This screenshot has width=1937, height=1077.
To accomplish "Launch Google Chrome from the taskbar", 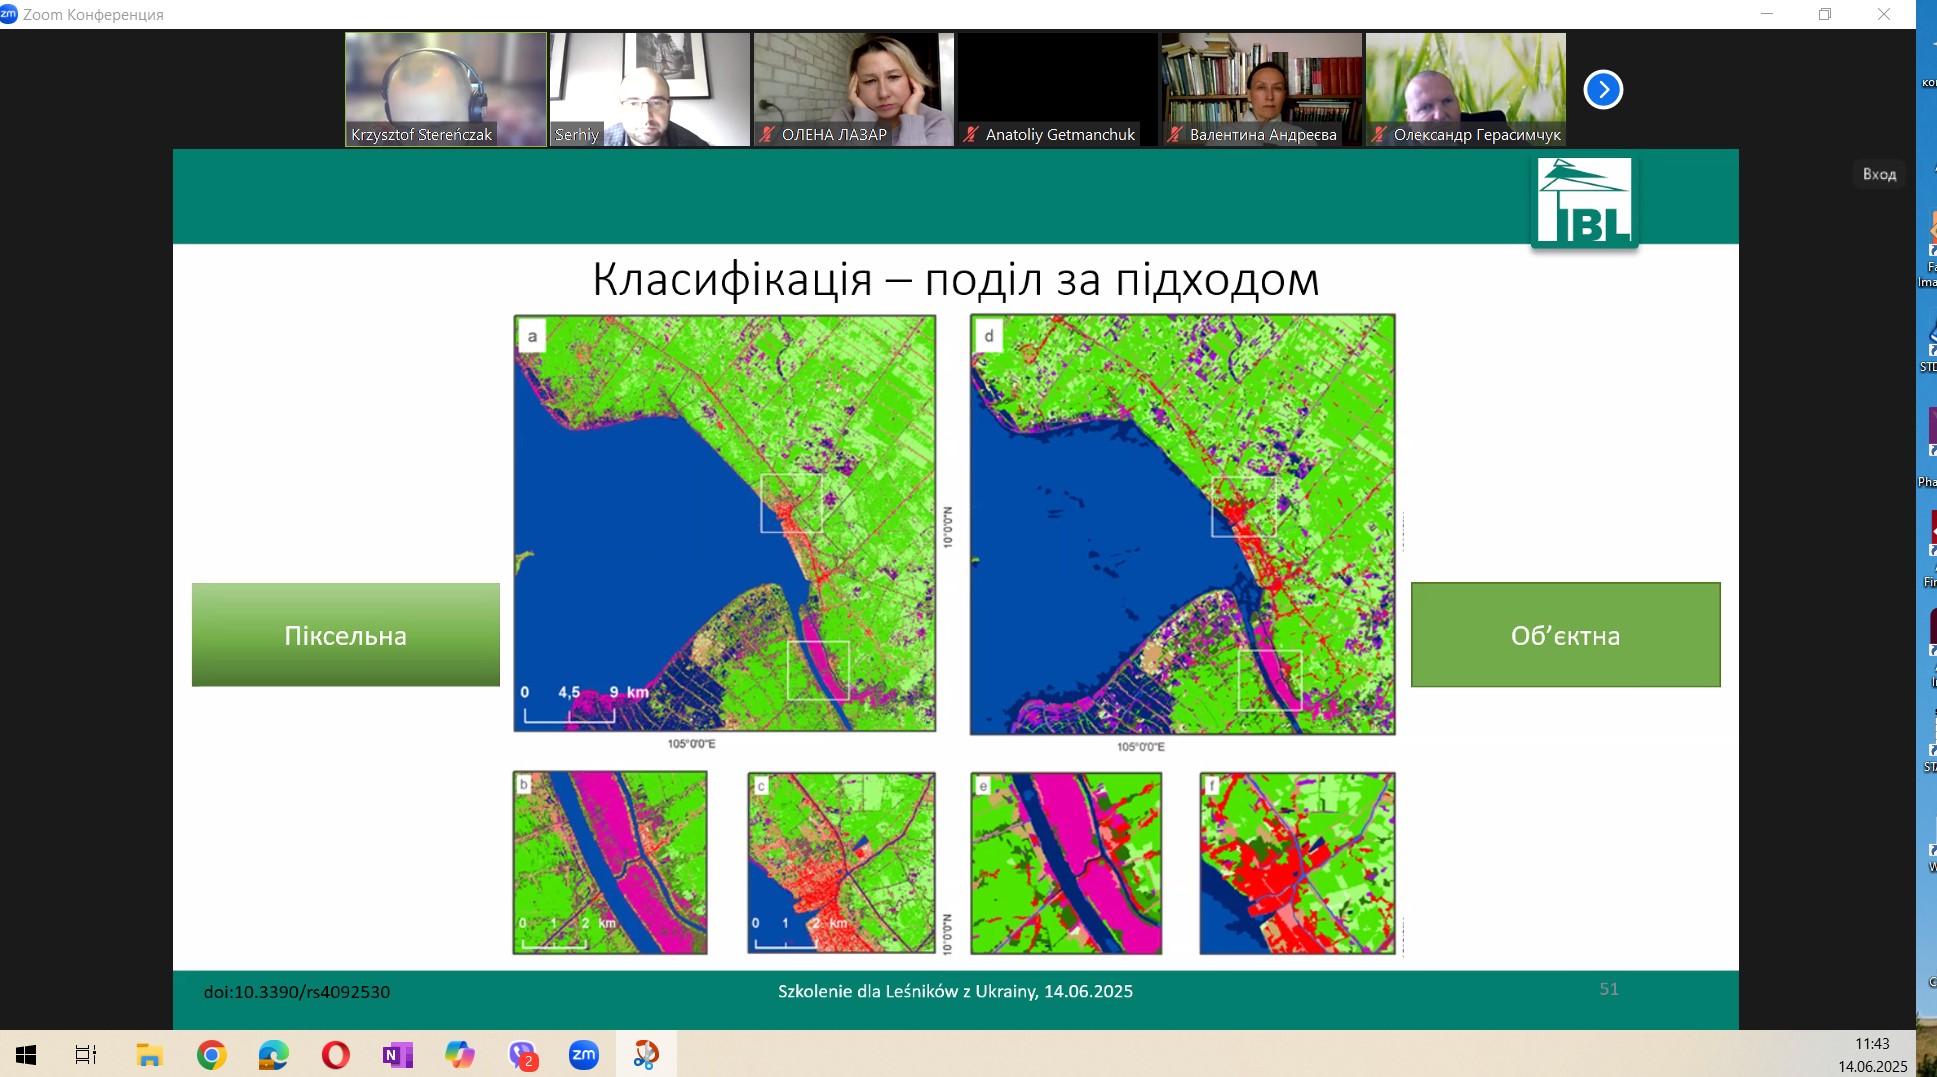I will coord(211,1055).
